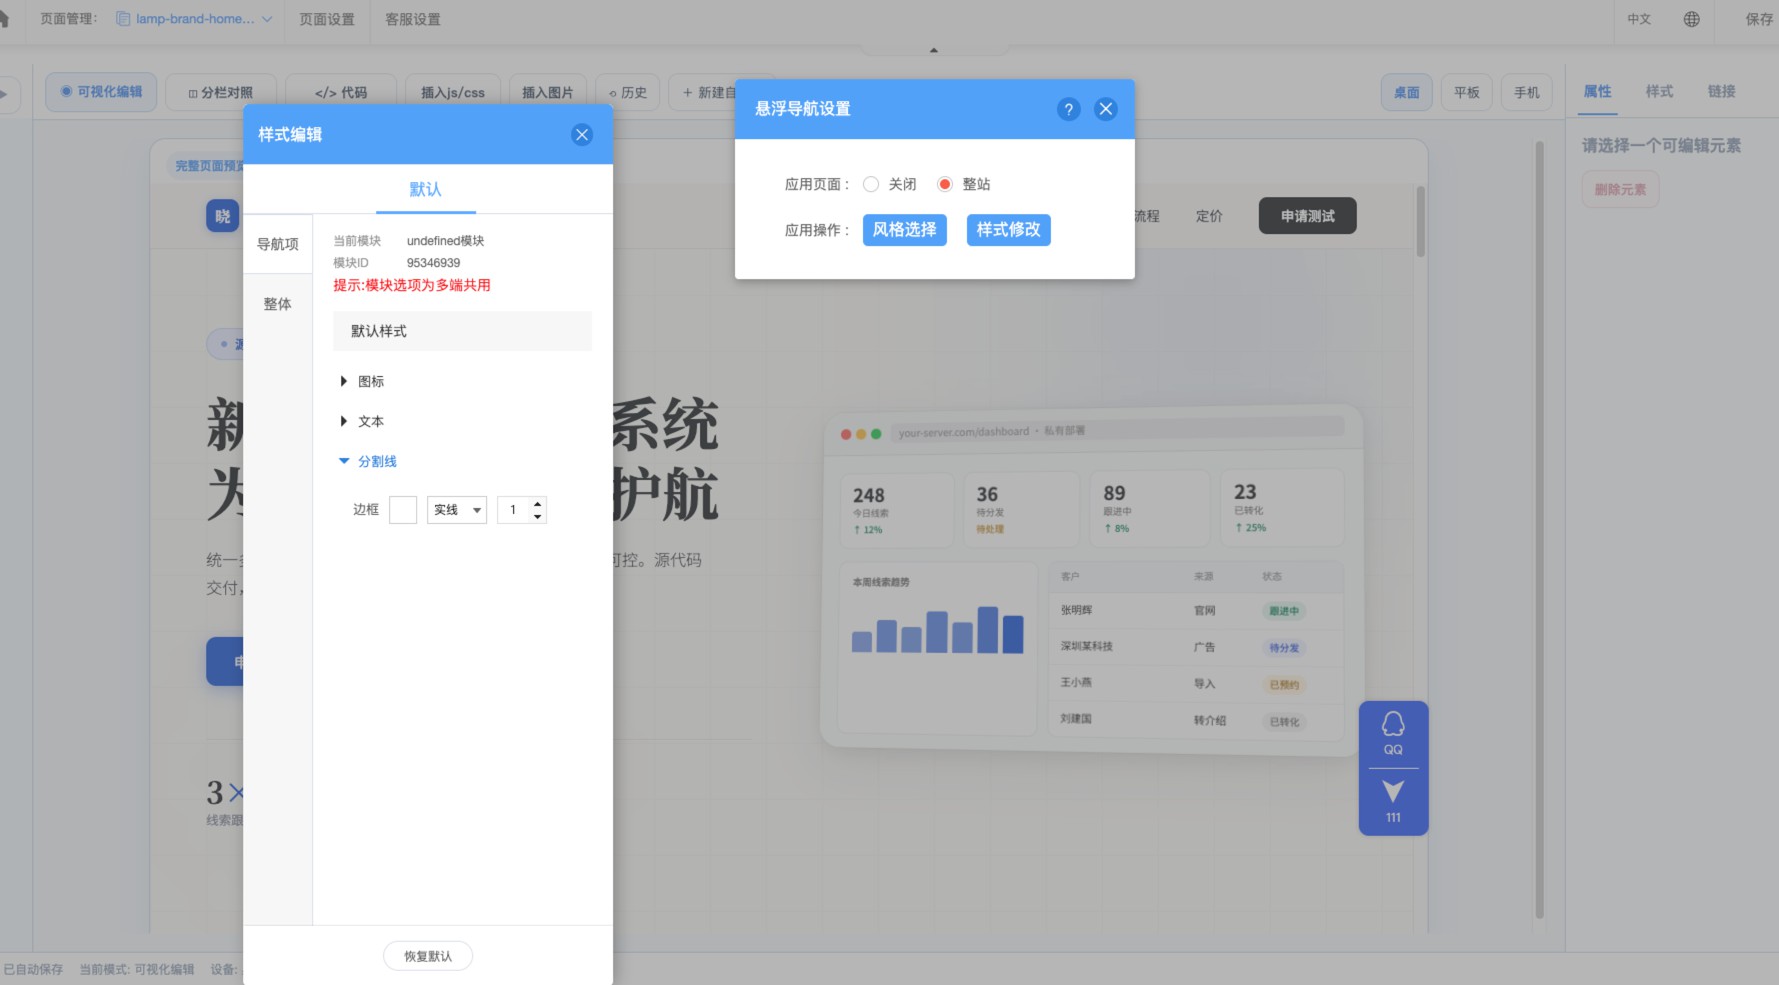Select the 平板 device view
Image resolution: width=1779 pixels, height=985 pixels.
pos(1467,92)
